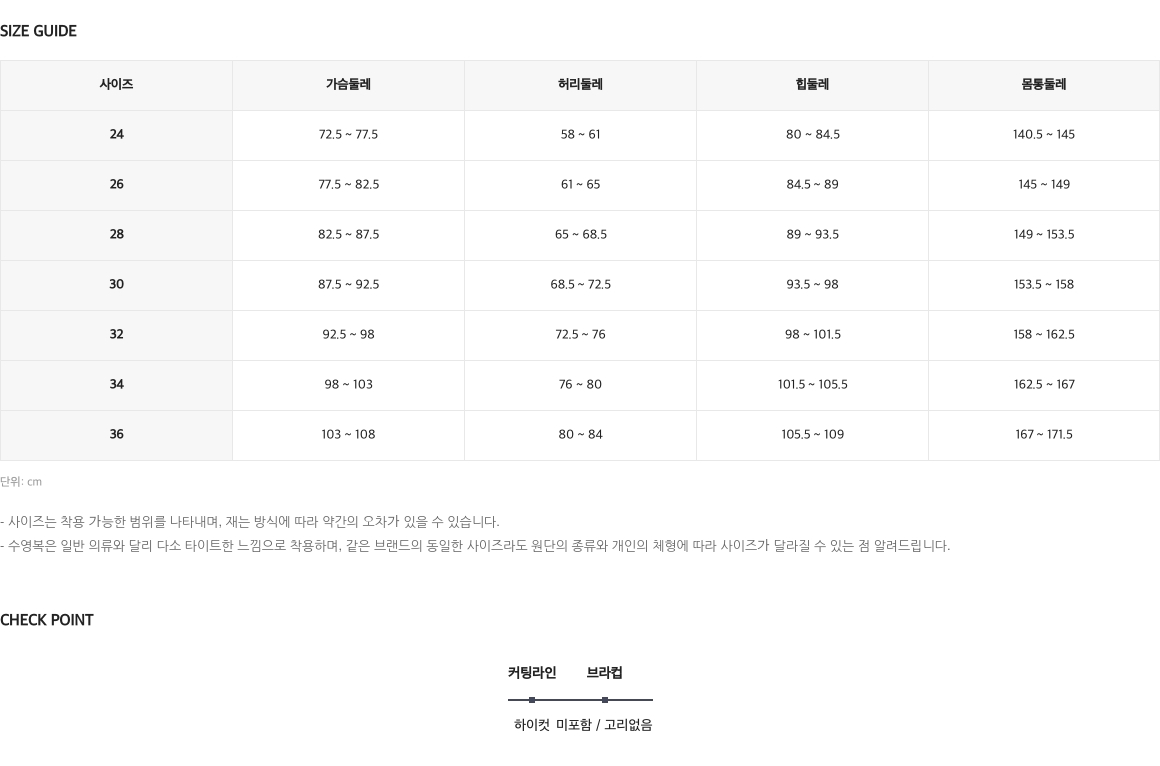Click the 미포함 / 고리없음 value text
Viewport: 1160px width, 766px height.
click(604, 725)
